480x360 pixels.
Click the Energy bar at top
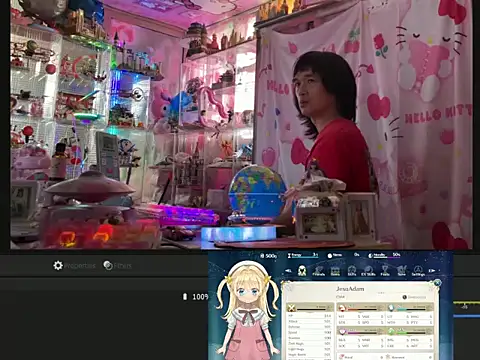(x=303, y=255)
